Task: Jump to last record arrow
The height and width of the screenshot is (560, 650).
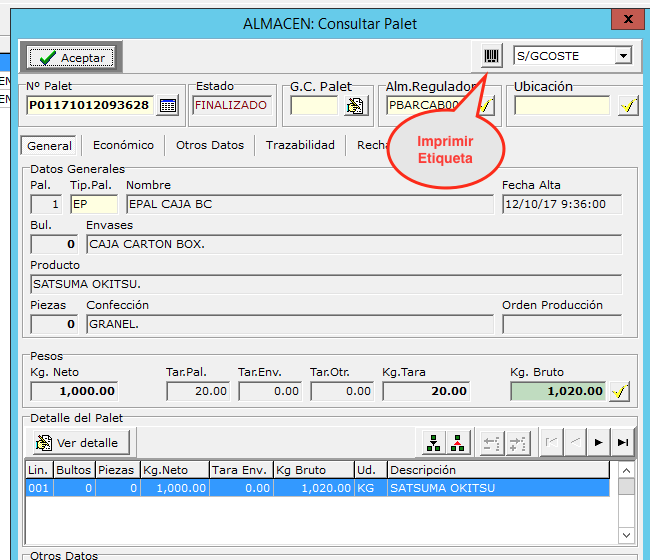Action: (622, 442)
